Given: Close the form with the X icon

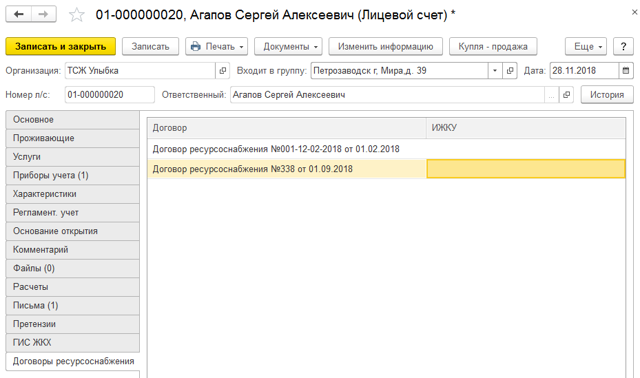Looking at the screenshot, I should tap(634, 12).
